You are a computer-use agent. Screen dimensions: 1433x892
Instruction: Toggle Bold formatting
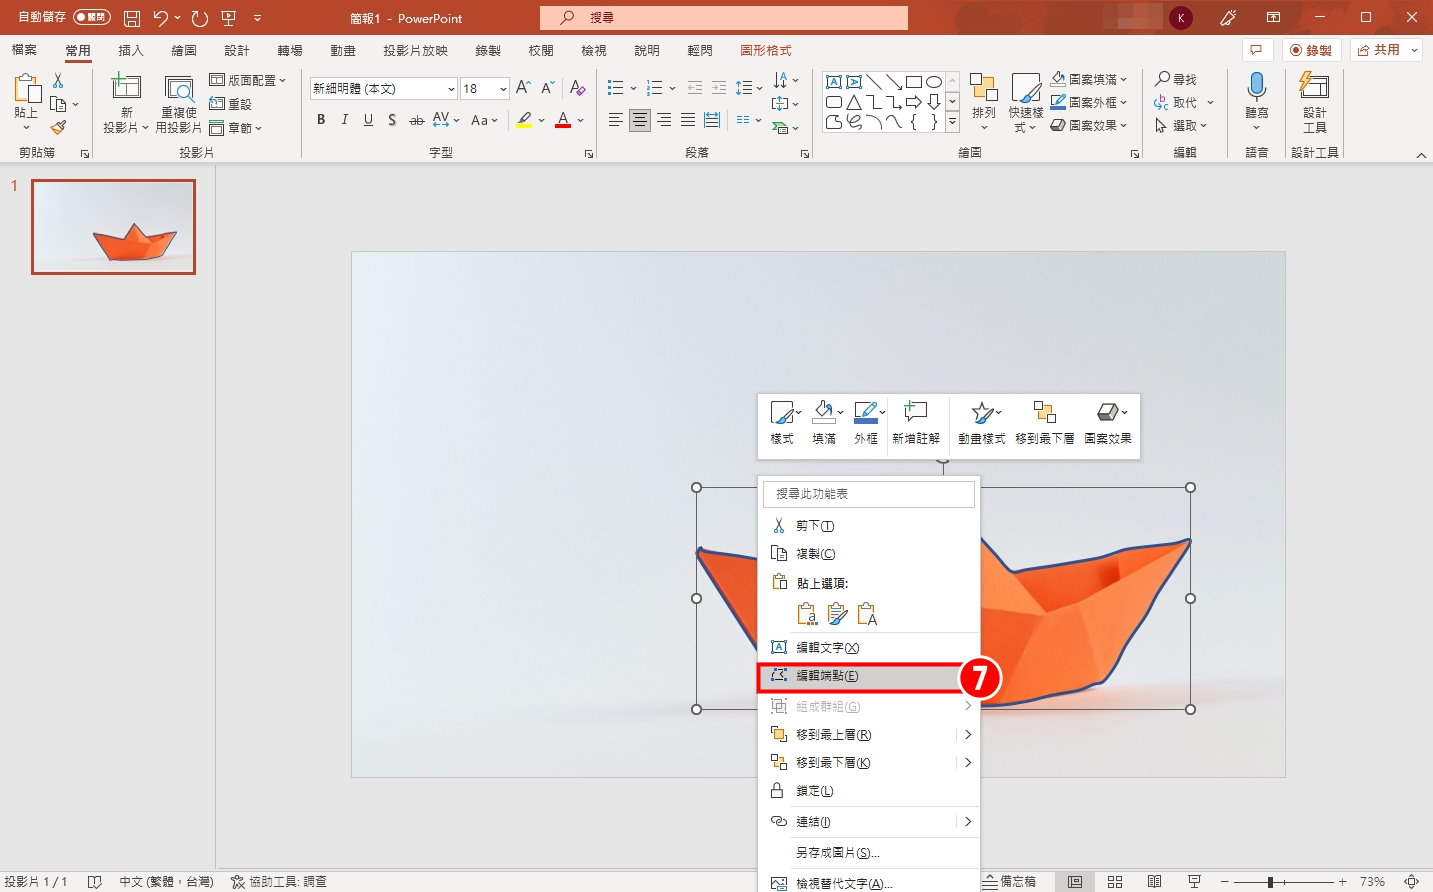coord(321,120)
